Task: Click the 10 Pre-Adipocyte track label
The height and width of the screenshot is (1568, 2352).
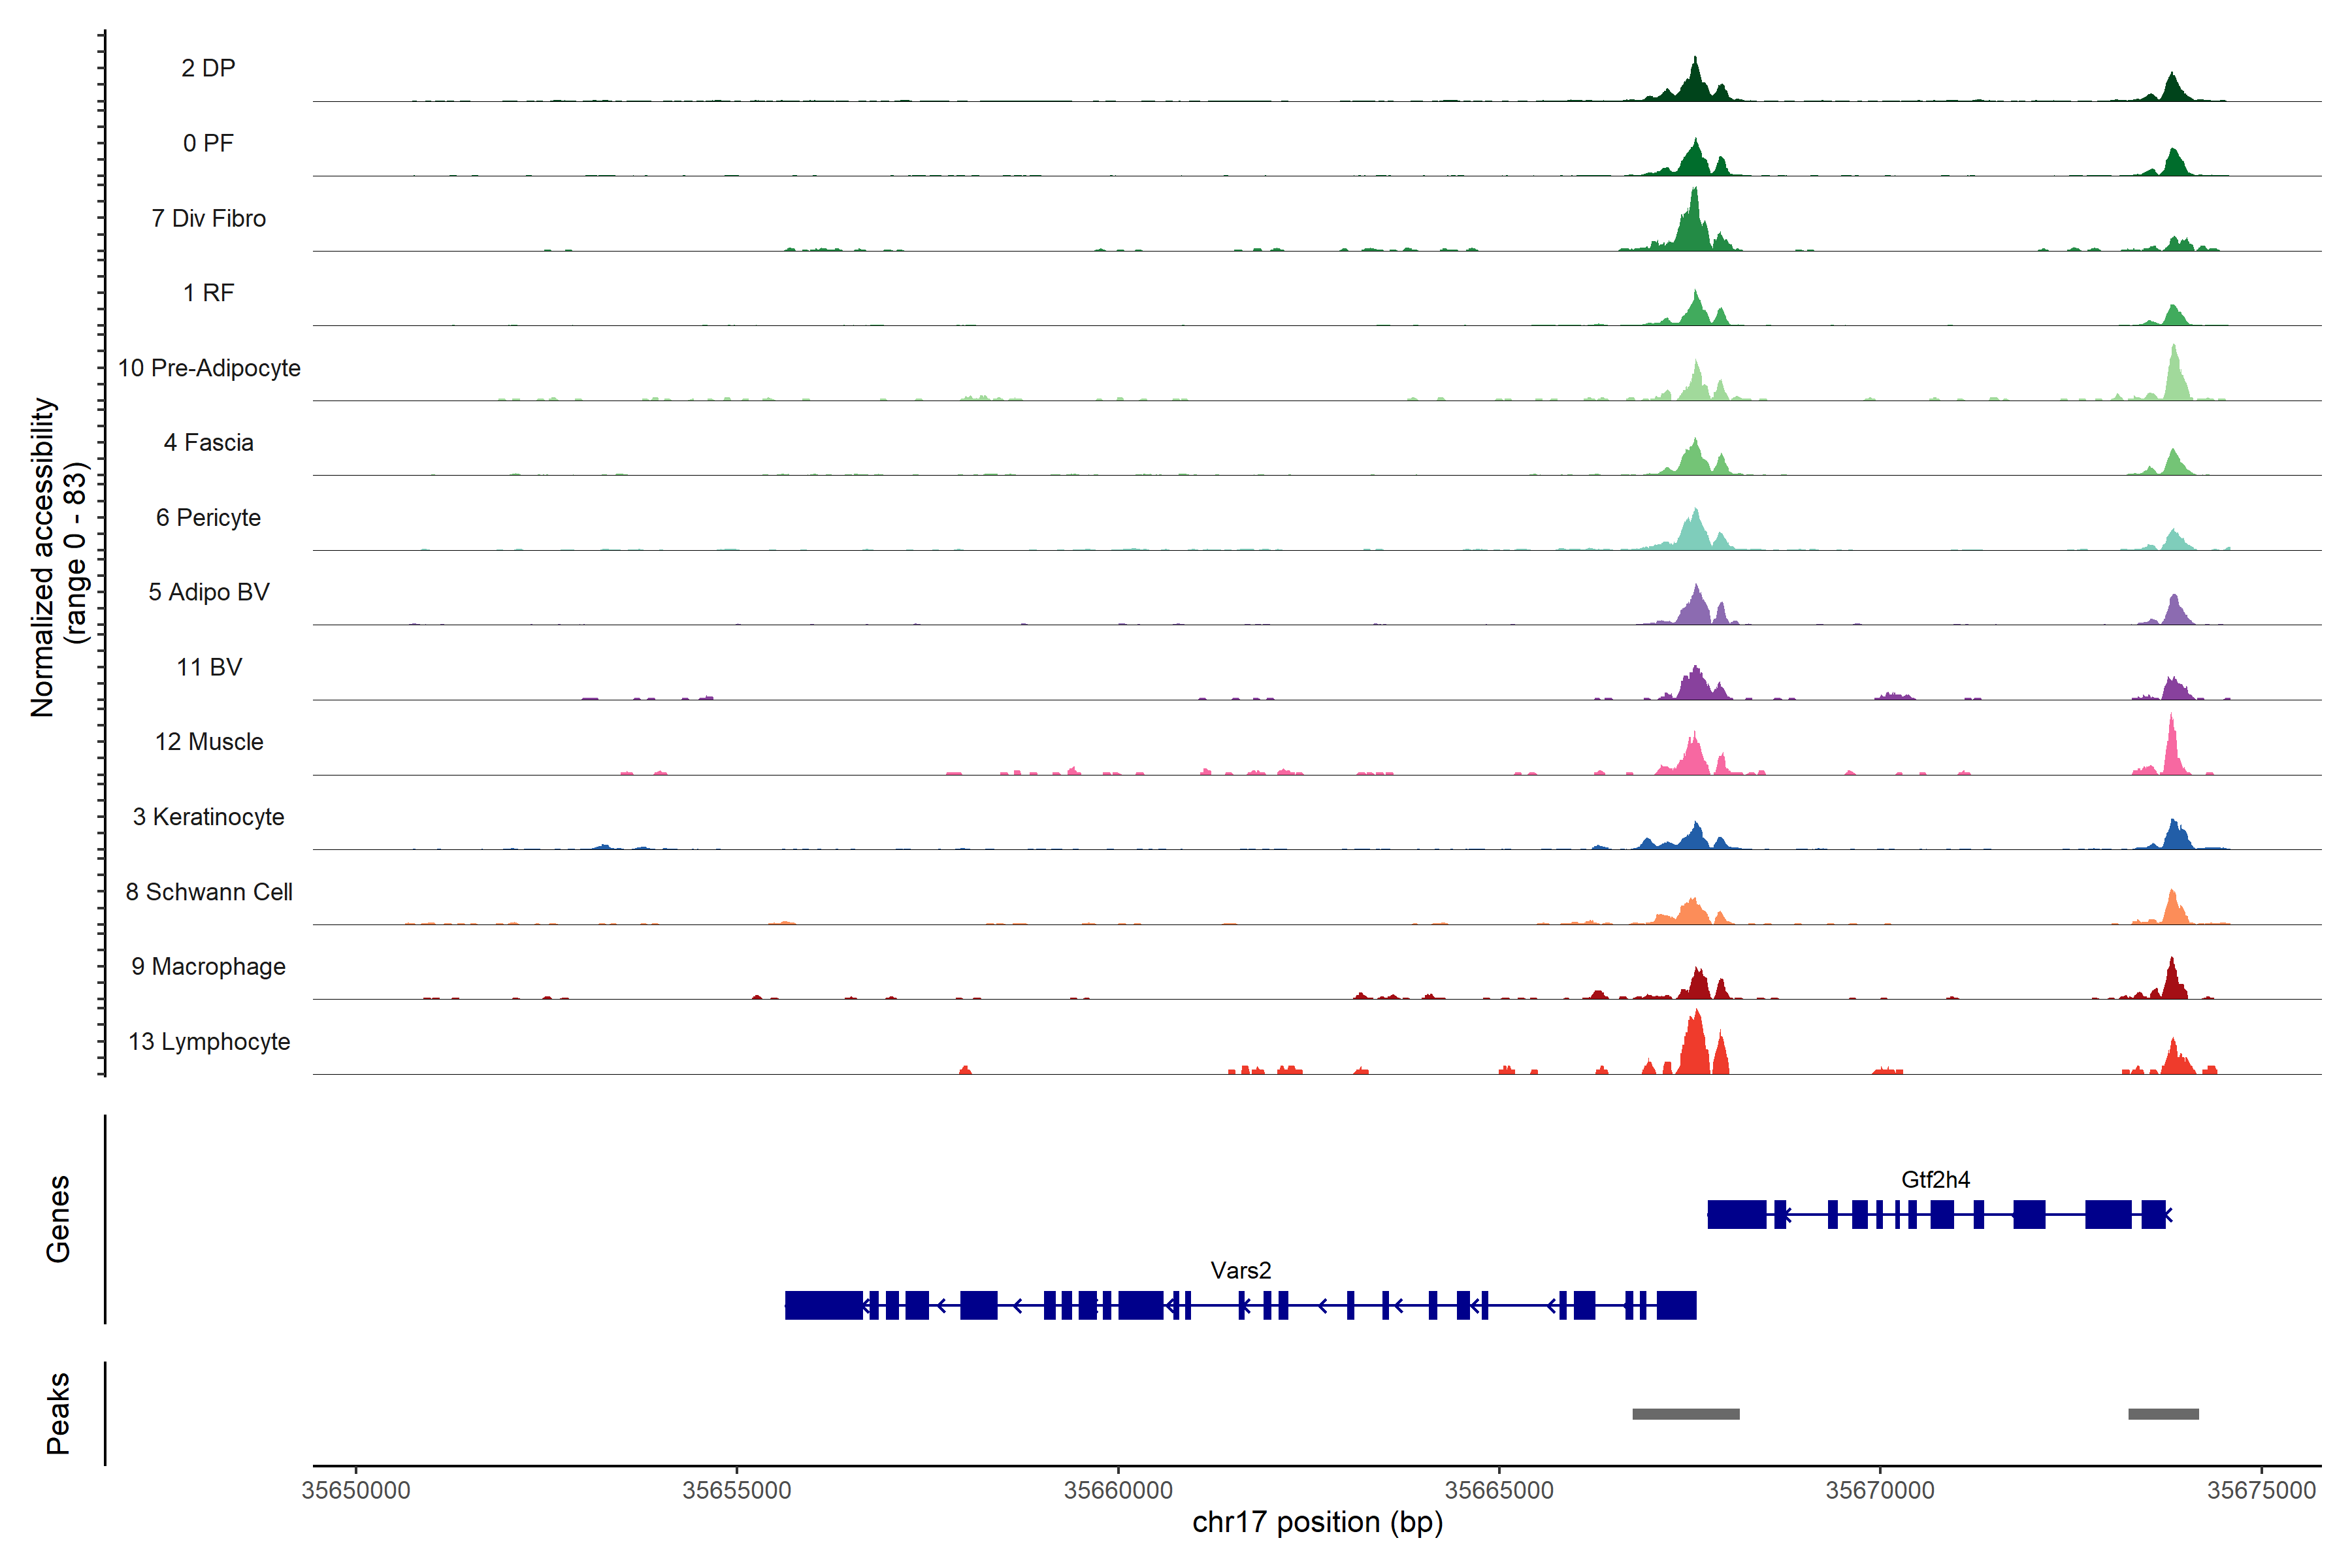Action: pyautogui.click(x=208, y=368)
